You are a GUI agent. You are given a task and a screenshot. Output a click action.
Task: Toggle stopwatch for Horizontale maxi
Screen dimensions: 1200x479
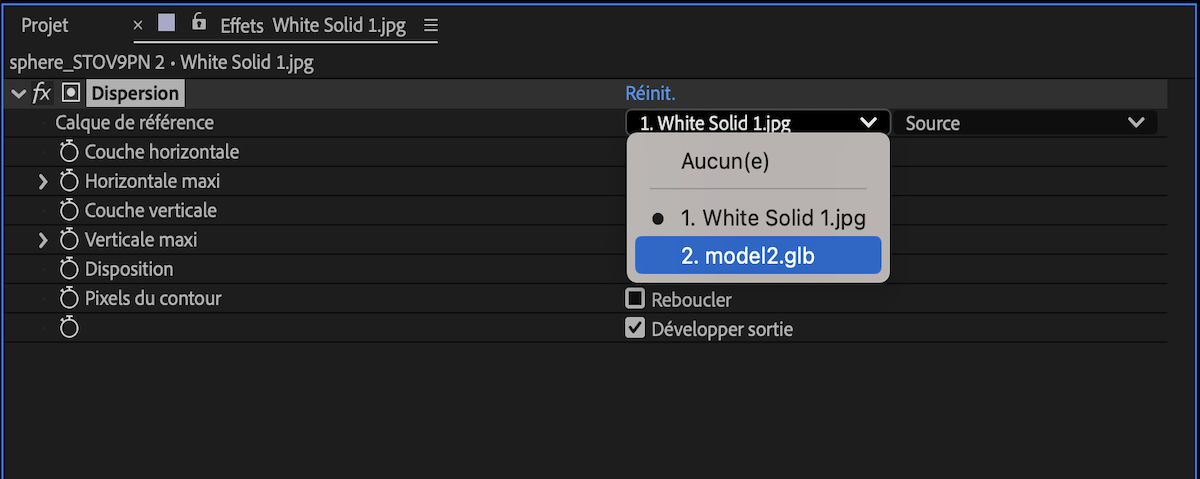pyautogui.click(x=69, y=181)
